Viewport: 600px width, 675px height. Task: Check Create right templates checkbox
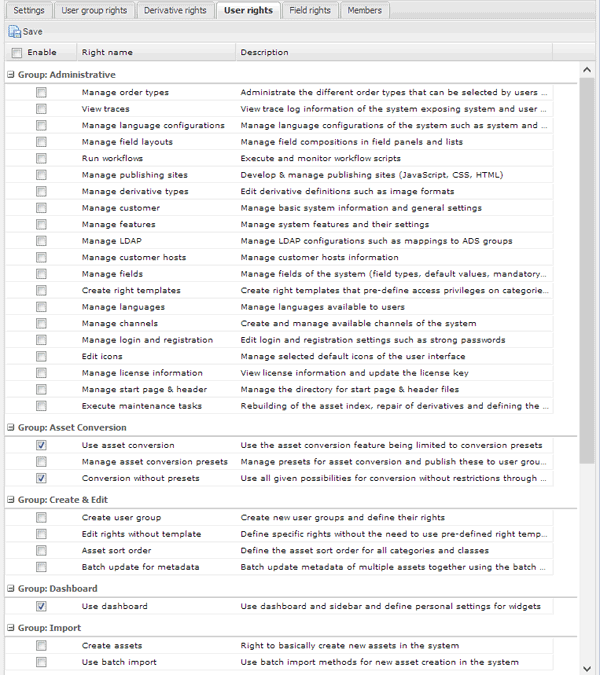pos(41,291)
